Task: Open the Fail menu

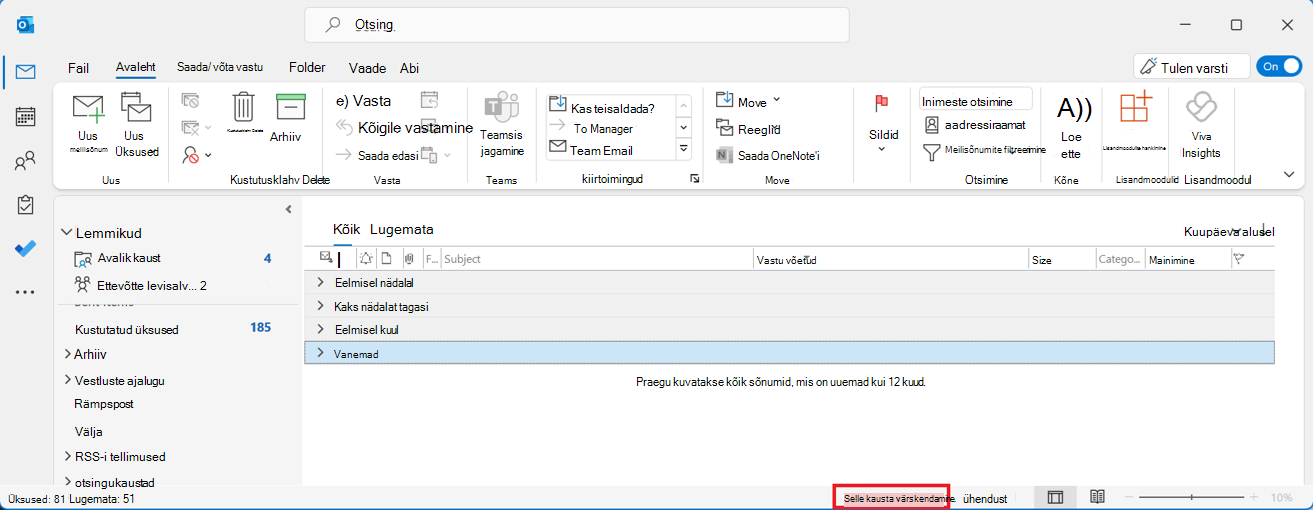Action: [79, 68]
